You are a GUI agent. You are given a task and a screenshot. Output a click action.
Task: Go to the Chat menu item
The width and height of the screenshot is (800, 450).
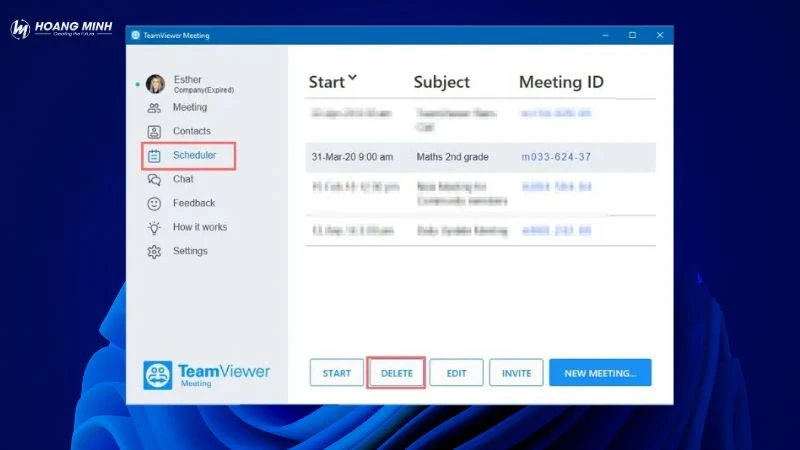(183, 179)
